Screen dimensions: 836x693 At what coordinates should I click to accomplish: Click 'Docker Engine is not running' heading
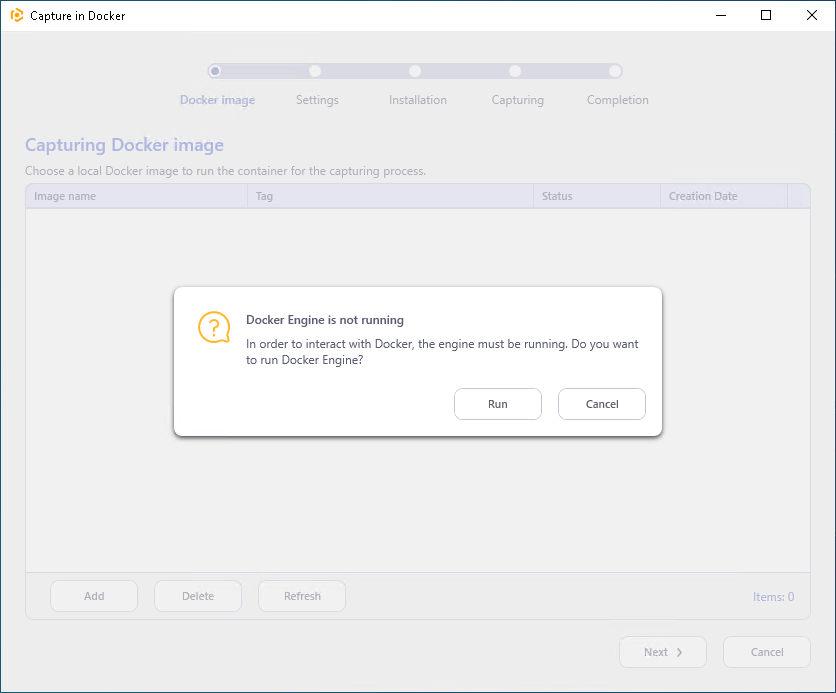(x=325, y=320)
